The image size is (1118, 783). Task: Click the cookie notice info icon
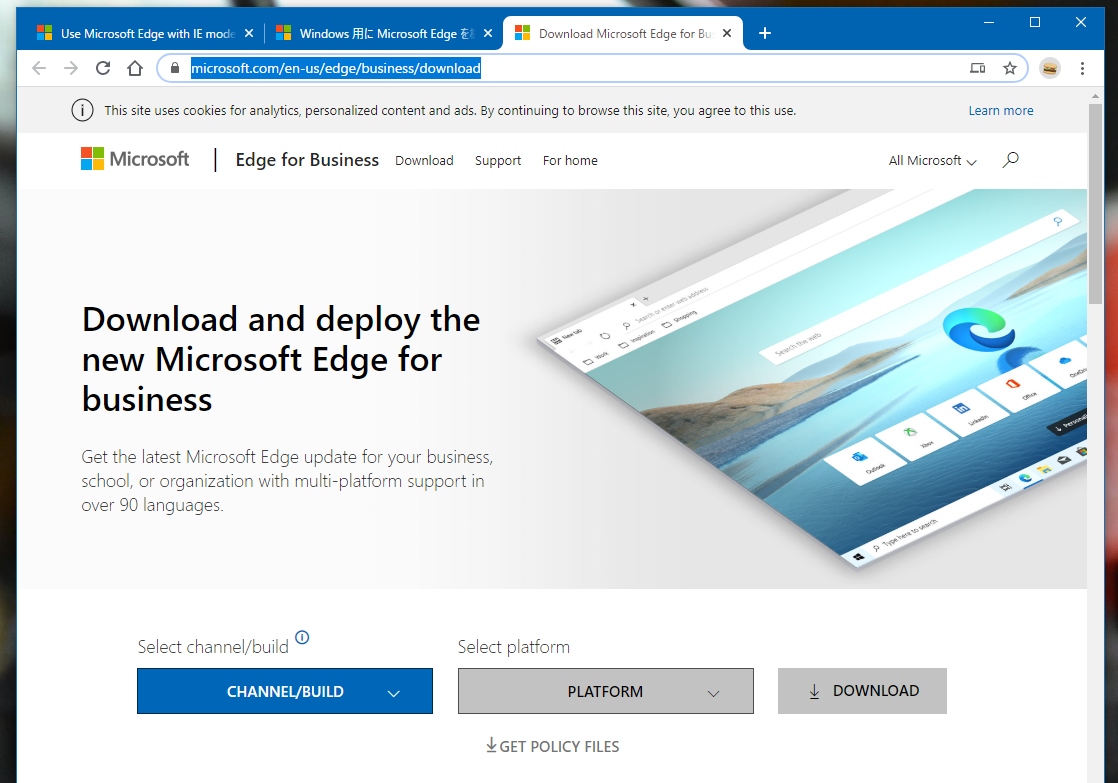[82, 111]
